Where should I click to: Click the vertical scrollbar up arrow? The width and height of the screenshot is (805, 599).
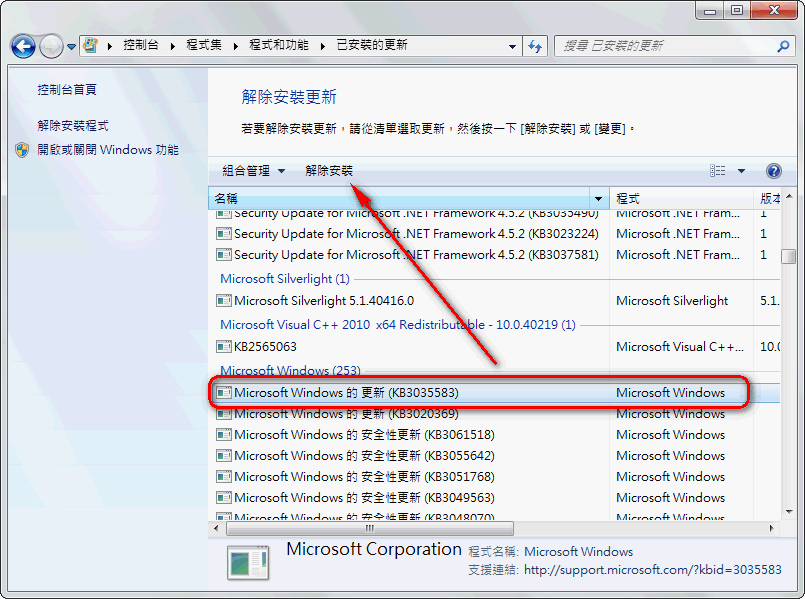coord(789,197)
